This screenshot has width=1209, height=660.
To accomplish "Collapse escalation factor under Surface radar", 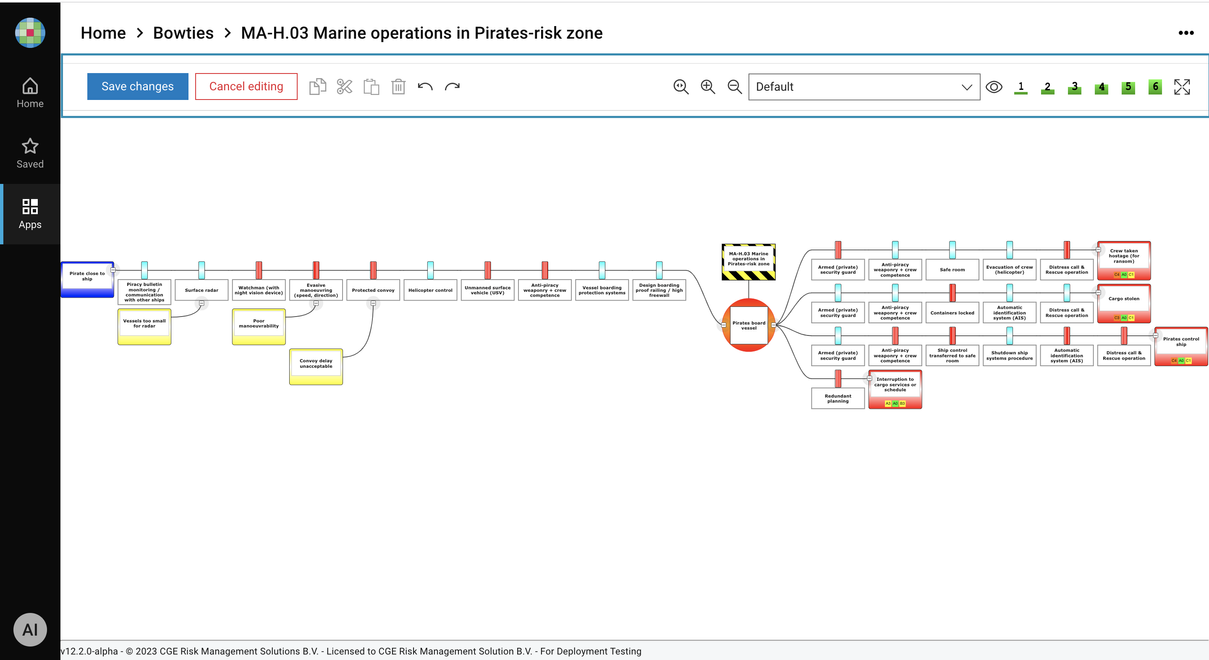I will coord(201,302).
